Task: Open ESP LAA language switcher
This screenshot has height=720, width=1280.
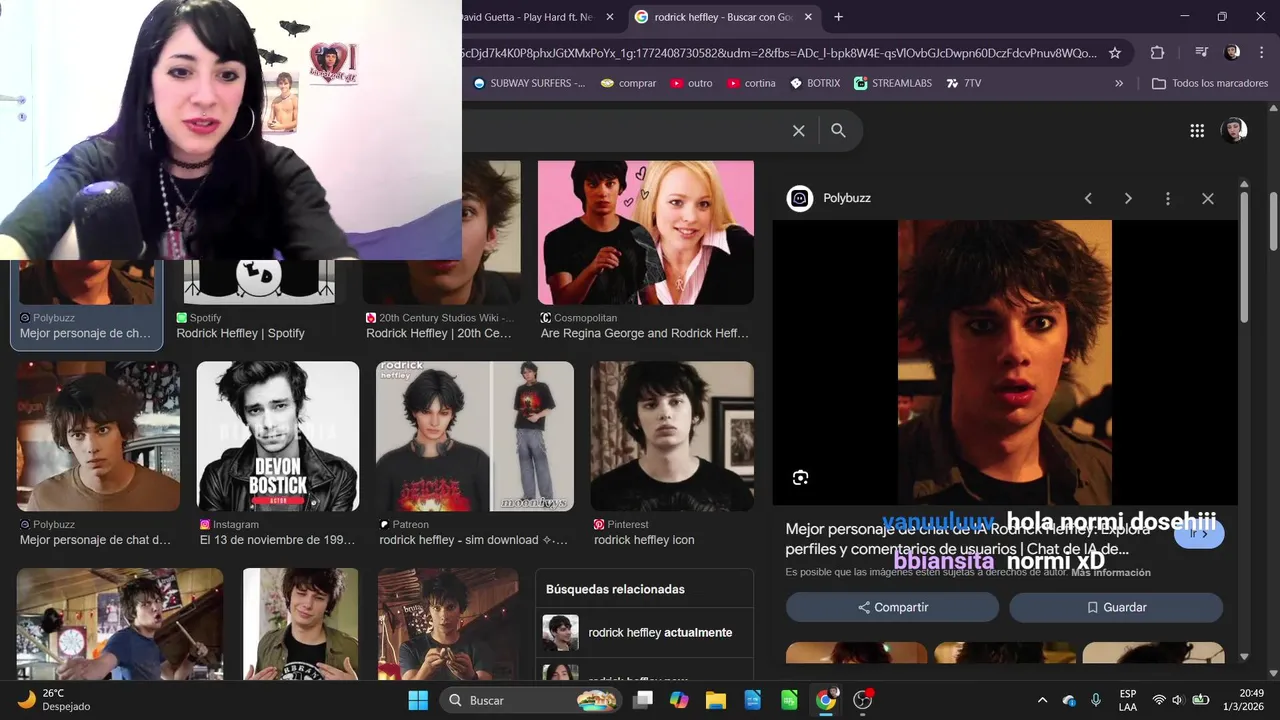Action: pos(1128,700)
